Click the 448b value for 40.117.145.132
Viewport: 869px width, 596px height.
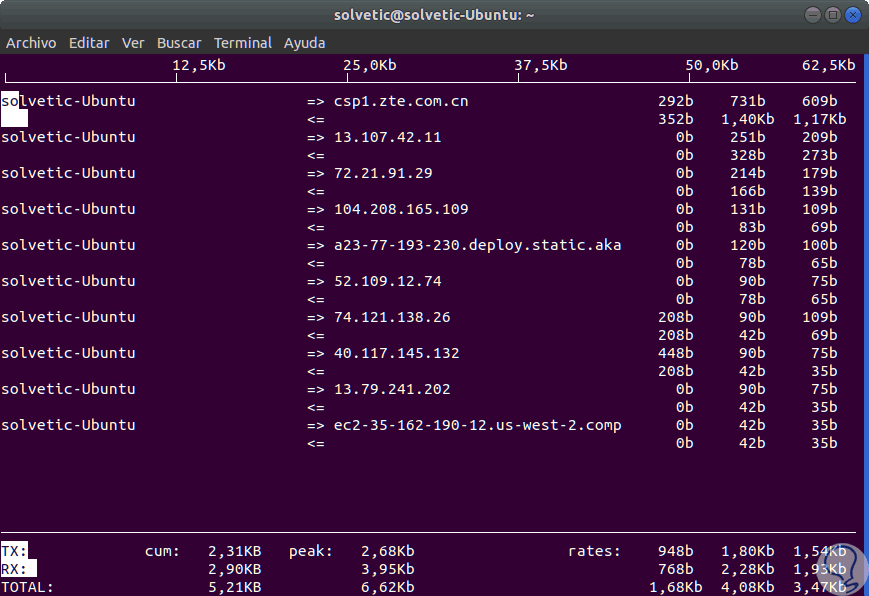pyautogui.click(x=676, y=353)
